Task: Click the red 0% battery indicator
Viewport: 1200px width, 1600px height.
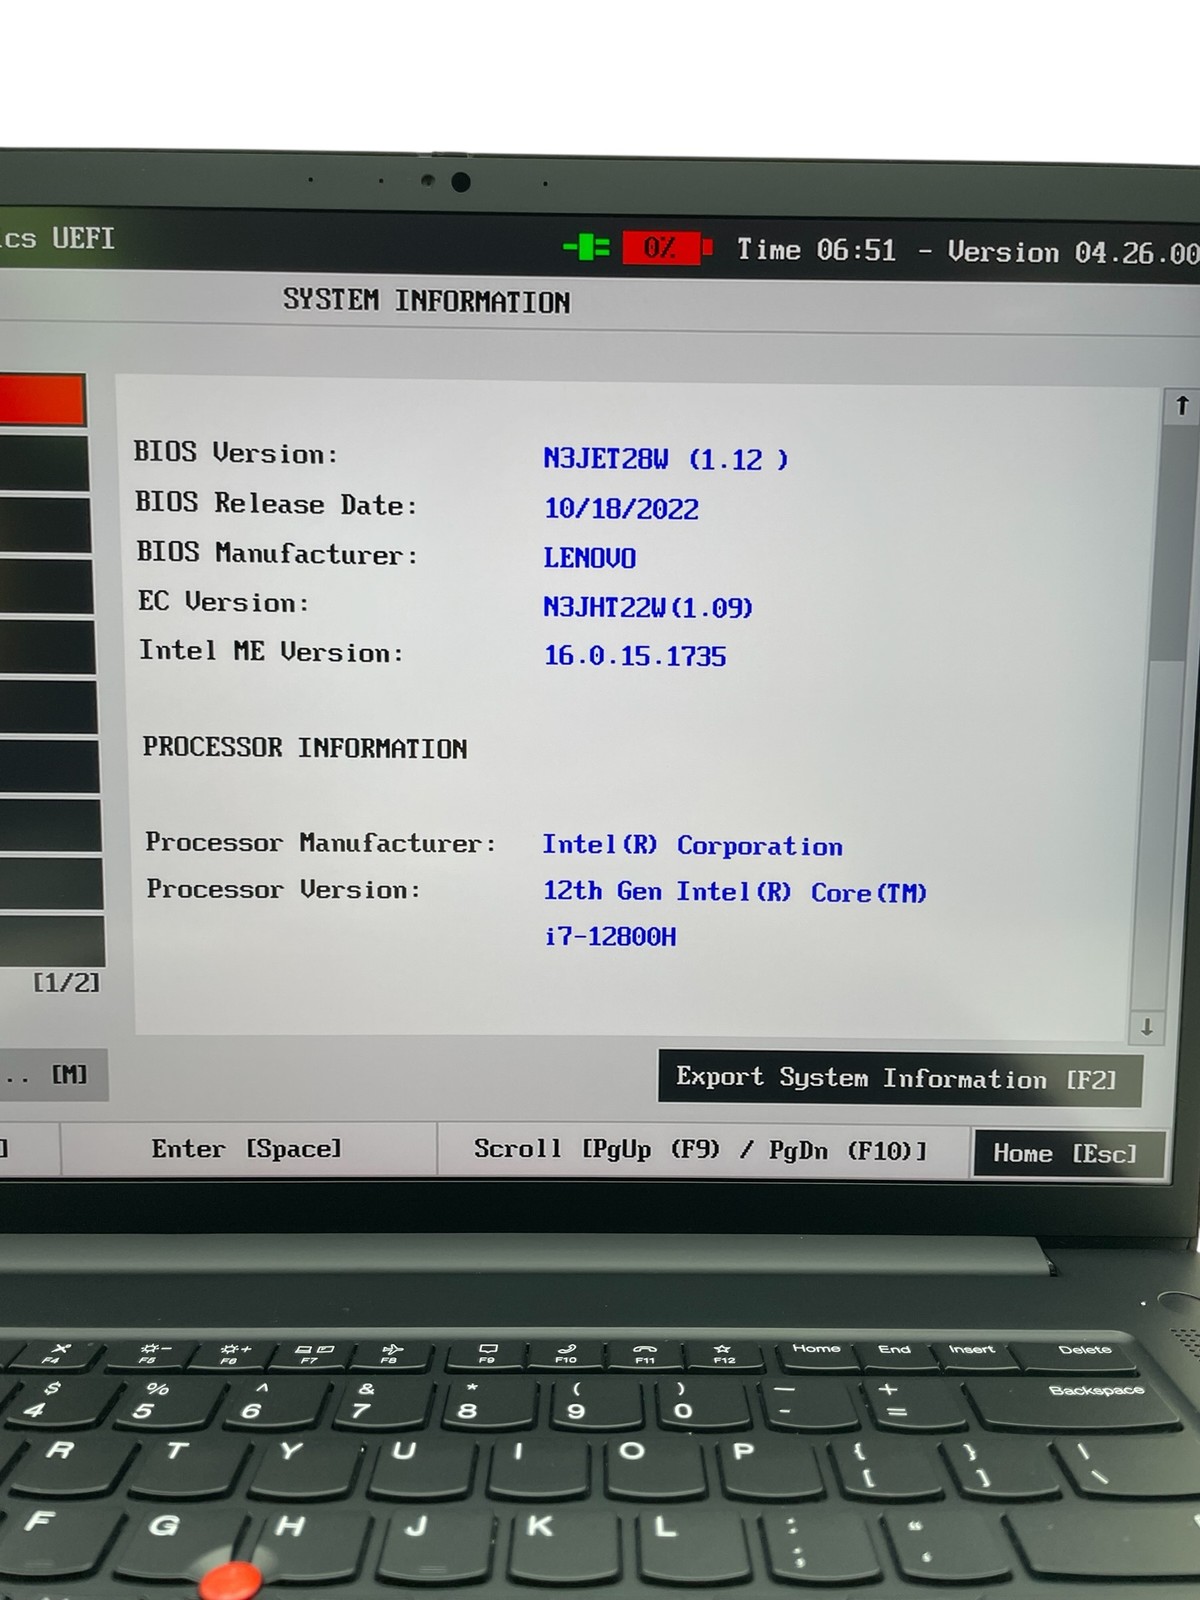Action: click(x=667, y=247)
